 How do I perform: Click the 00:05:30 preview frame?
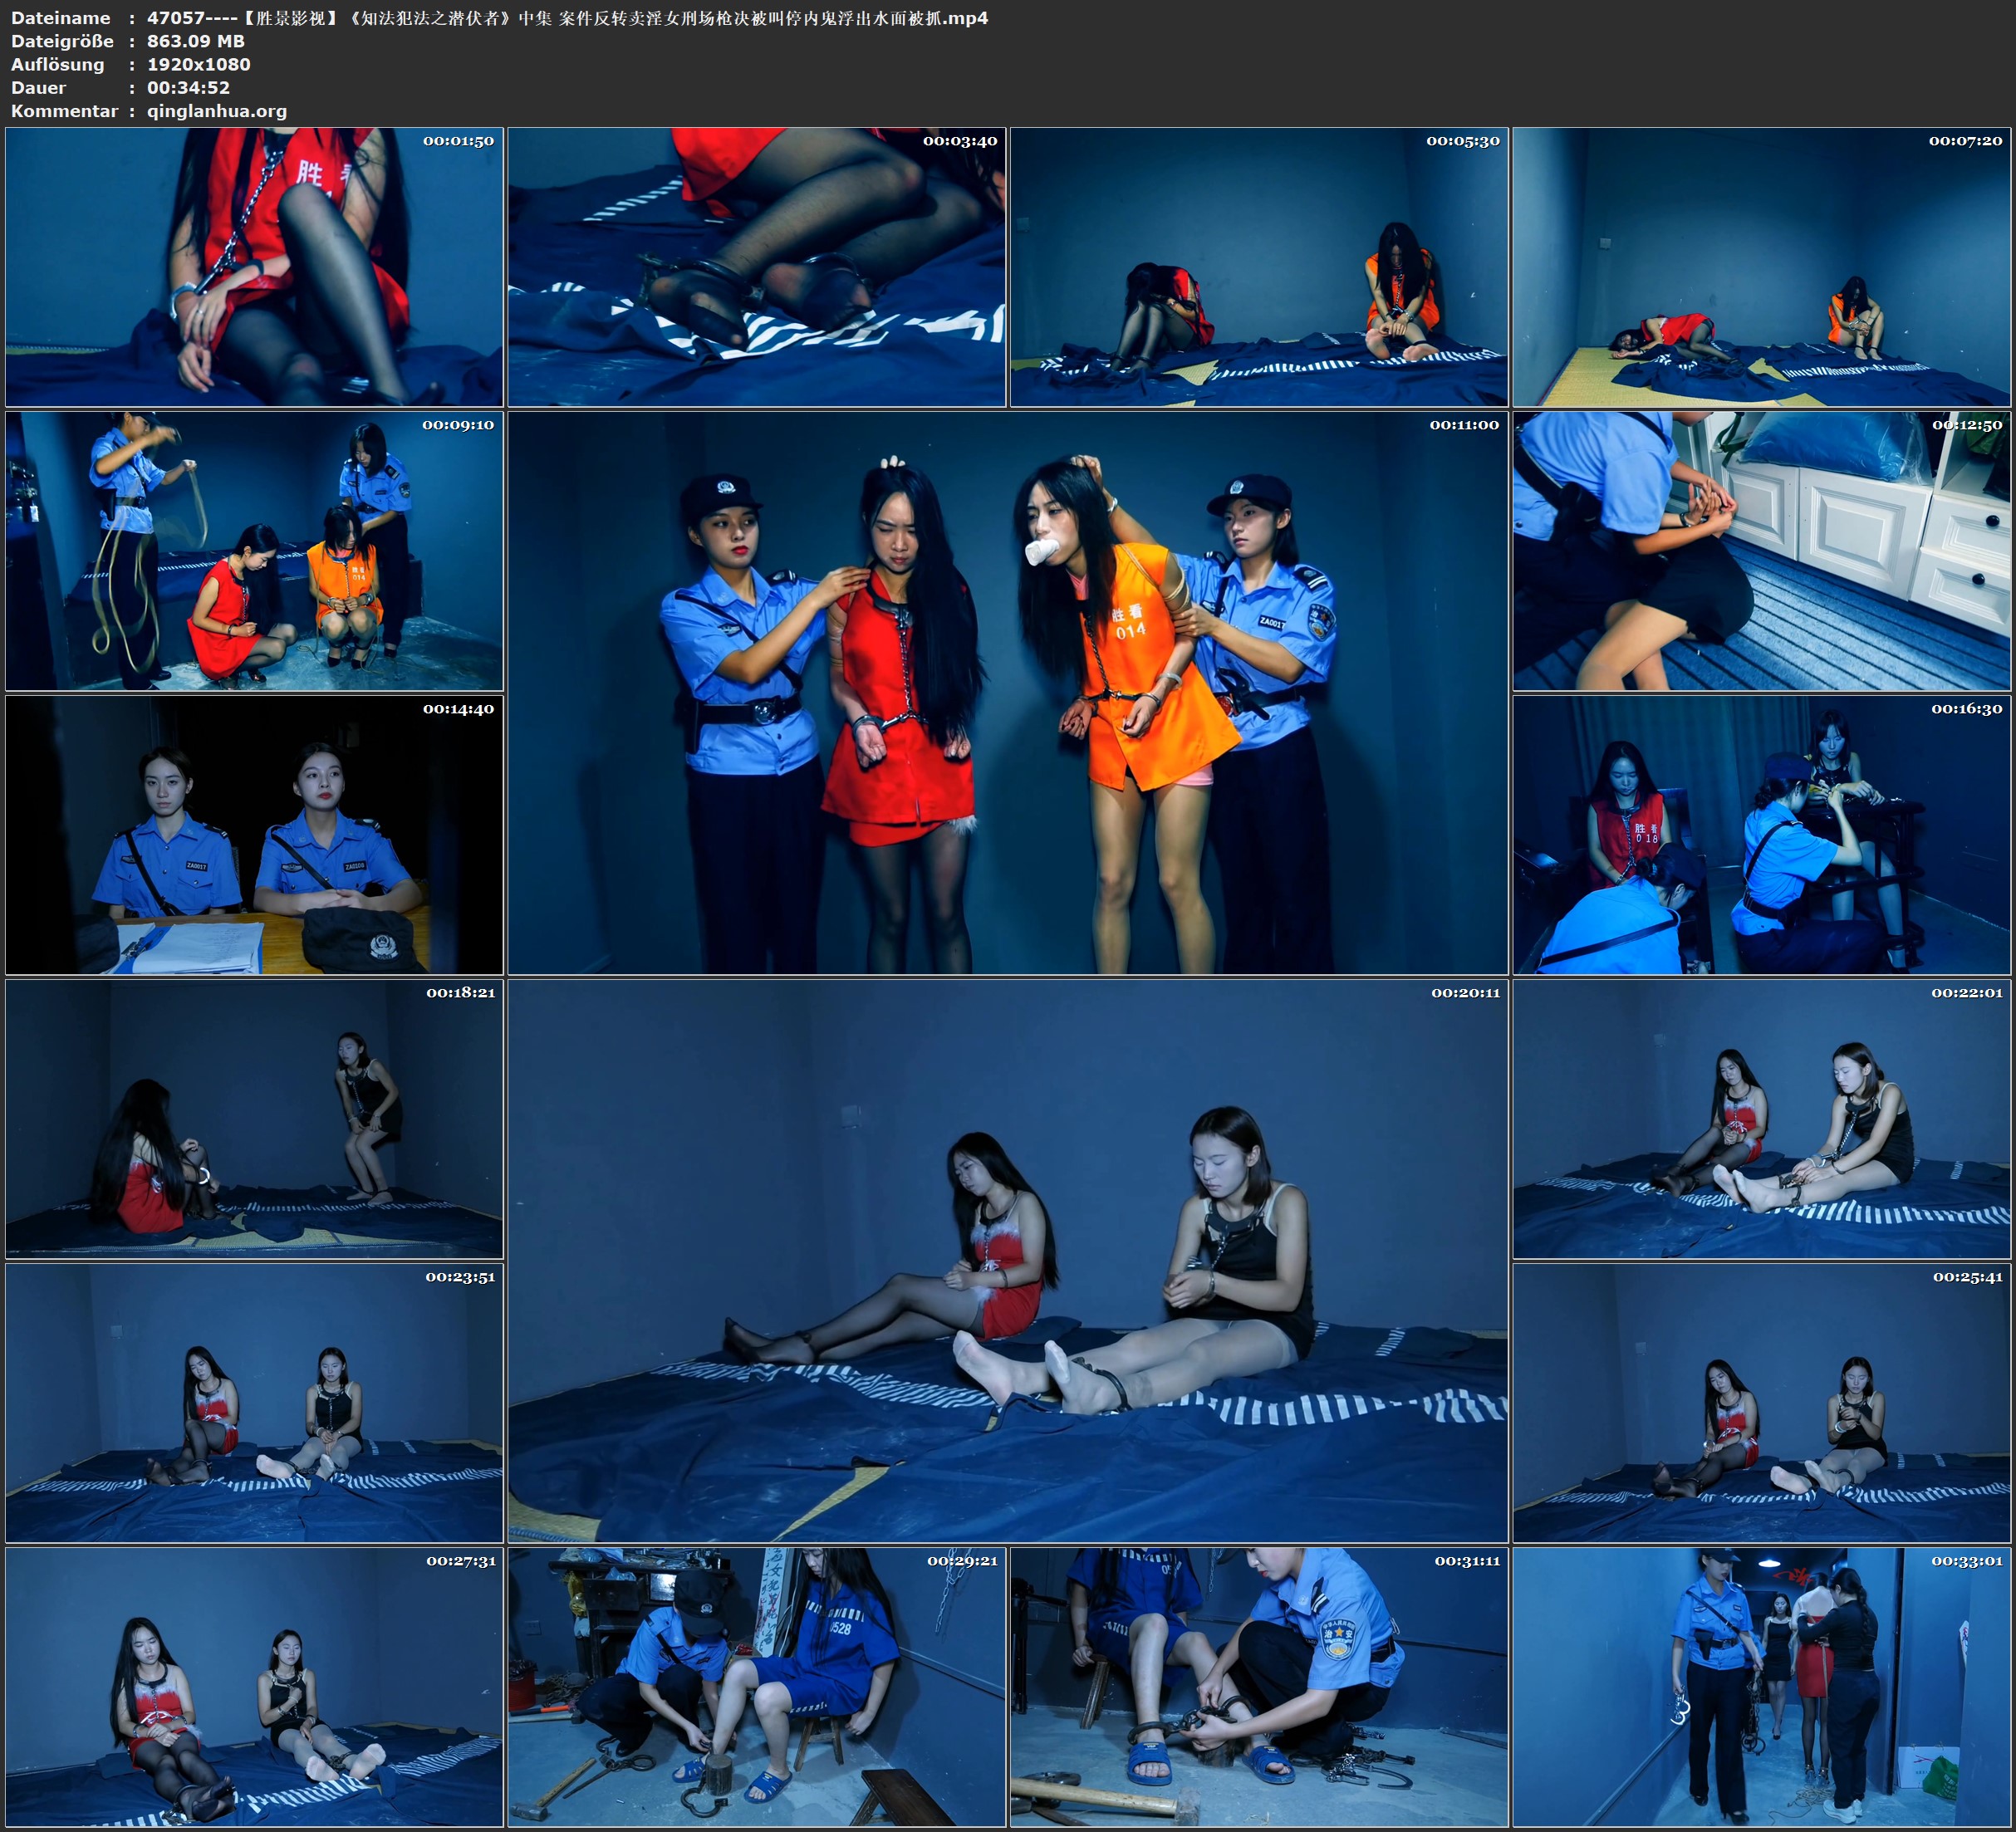click(x=1259, y=267)
